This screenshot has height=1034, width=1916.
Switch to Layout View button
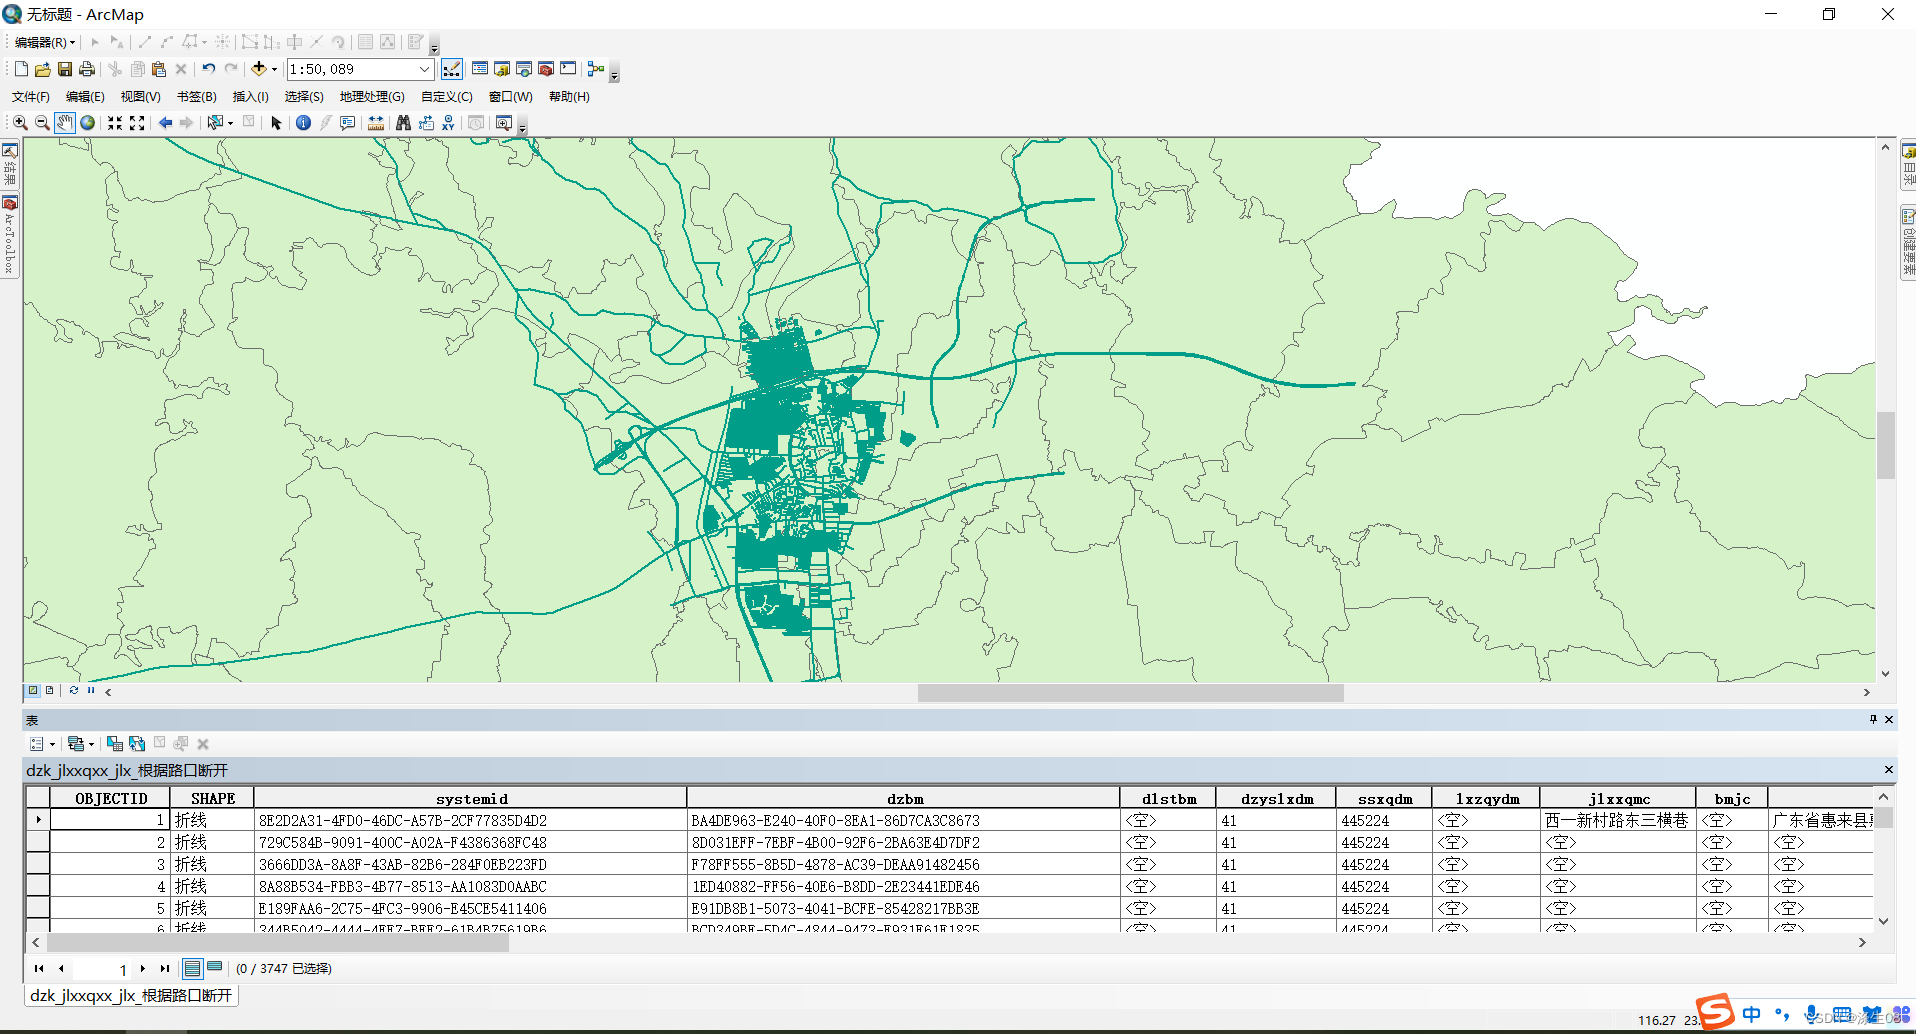[x=50, y=690]
